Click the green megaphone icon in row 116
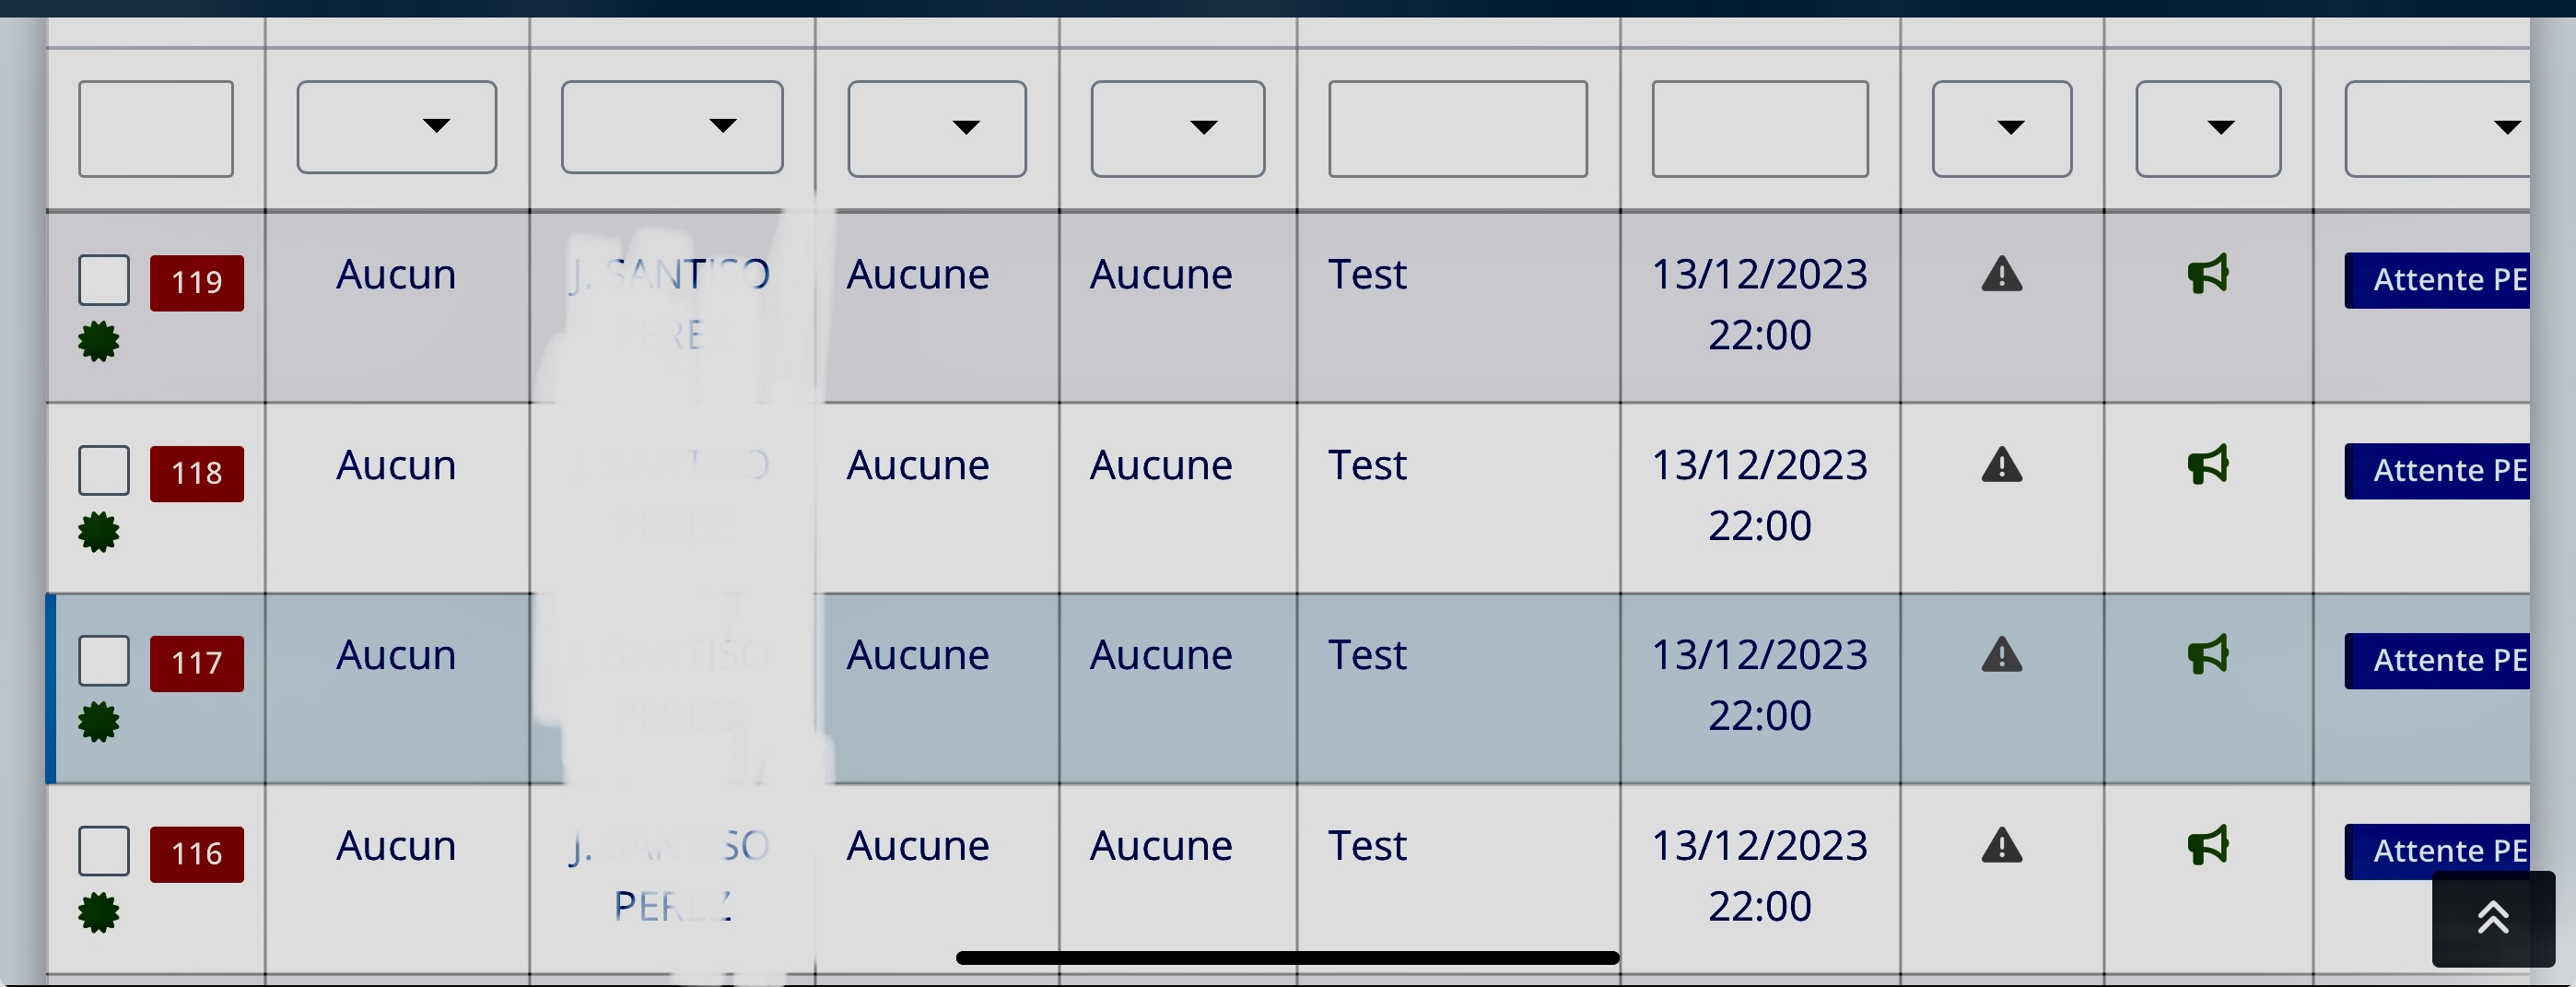 (x=2208, y=845)
